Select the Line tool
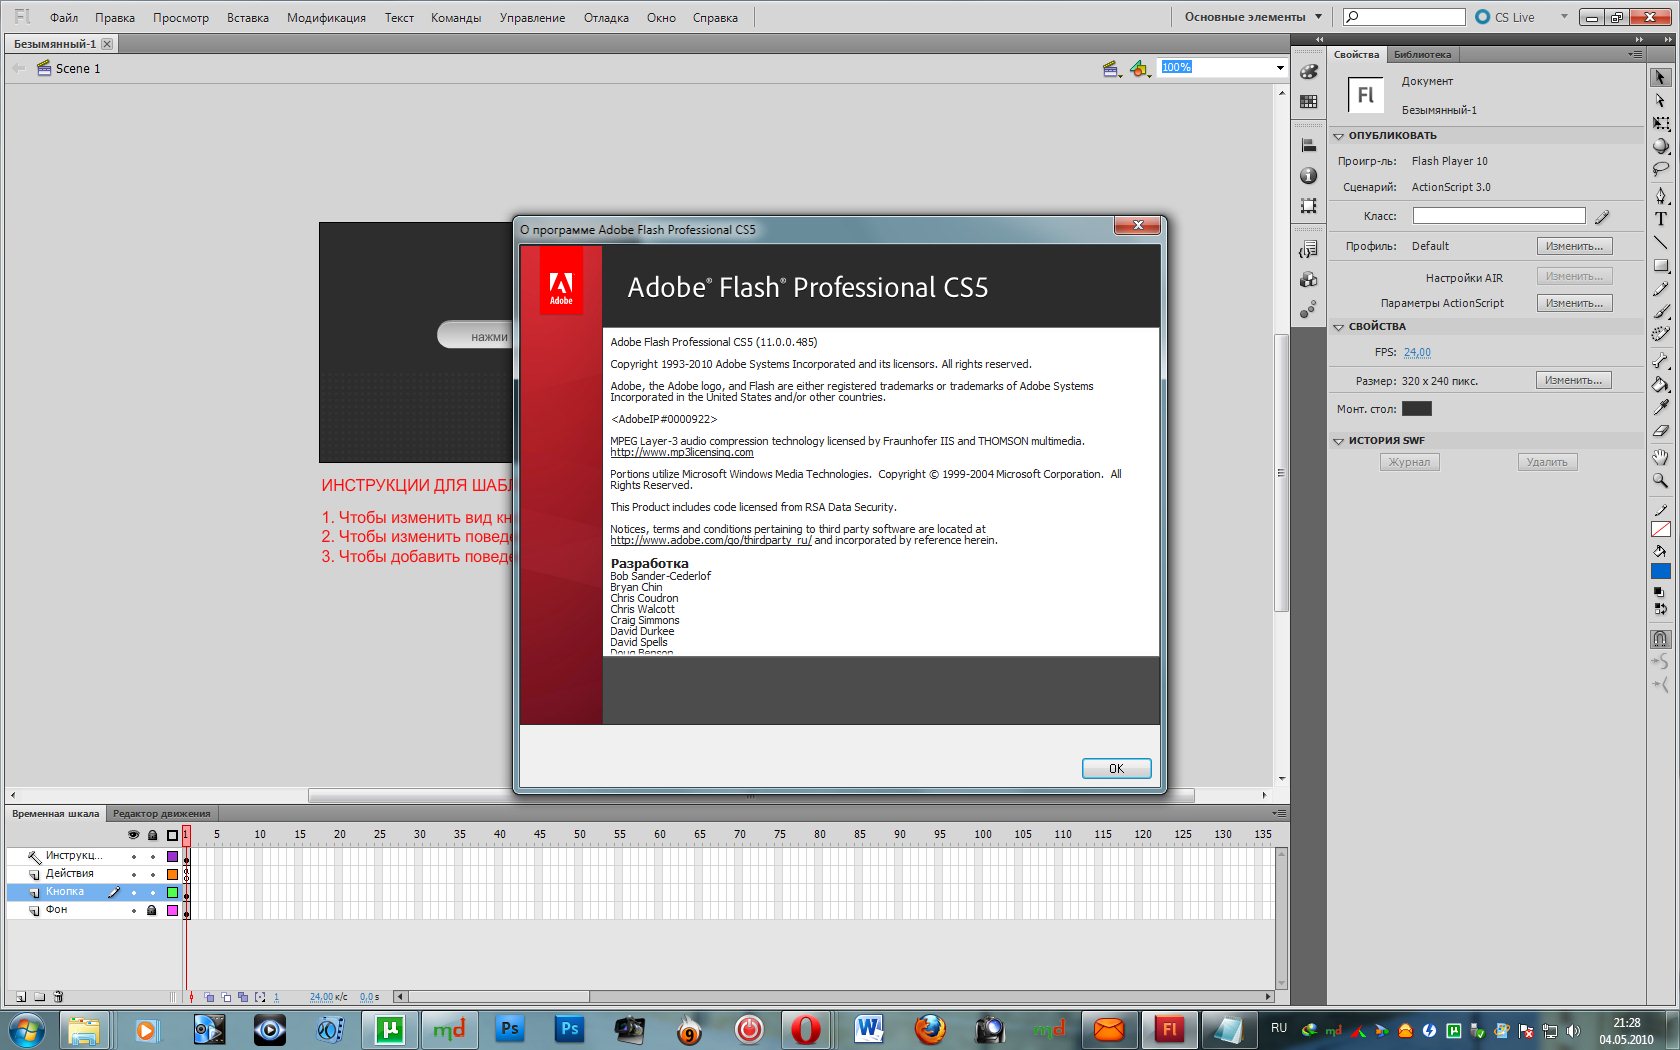The height and width of the screenshot is (1050, 1680). [x=1660, y=242]
